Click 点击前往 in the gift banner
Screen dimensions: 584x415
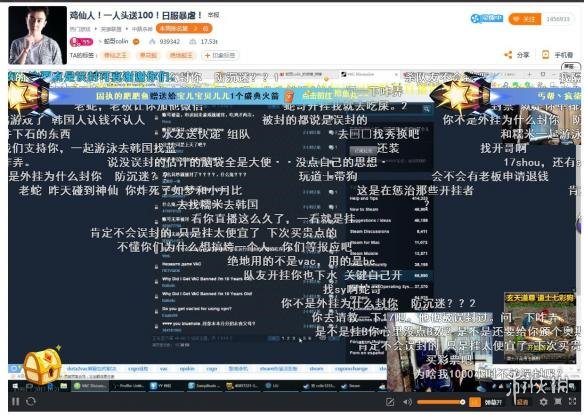pyautogui.click(x=316, y=95)
